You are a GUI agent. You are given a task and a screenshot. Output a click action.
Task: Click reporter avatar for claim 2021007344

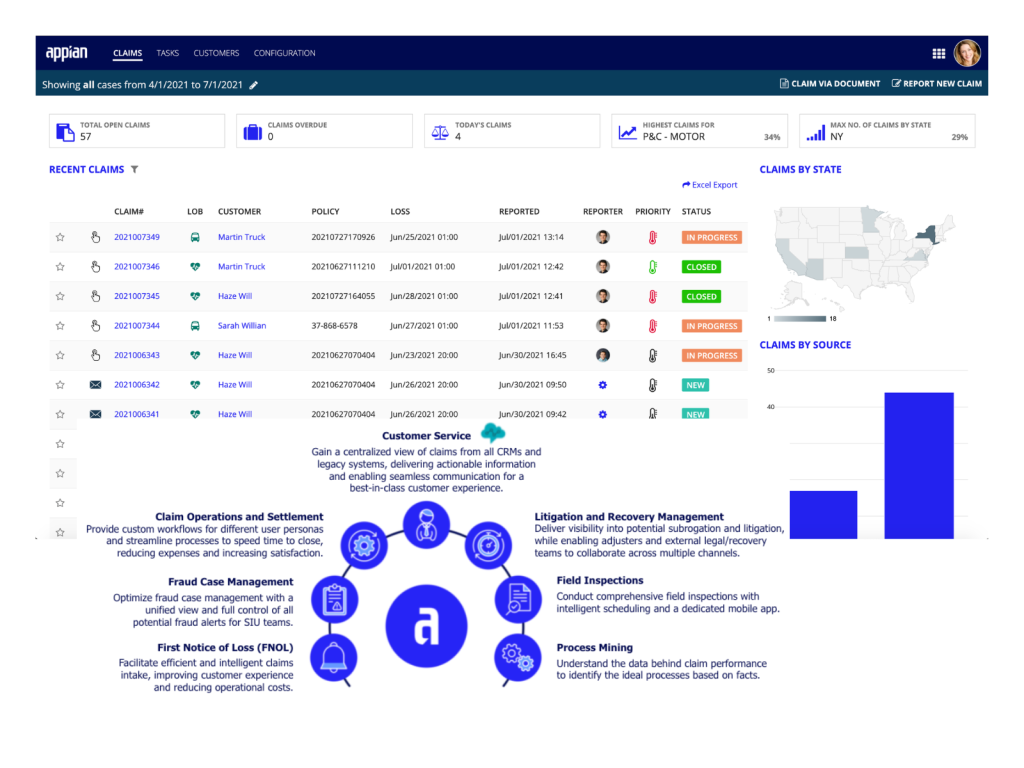coord(603,325)
